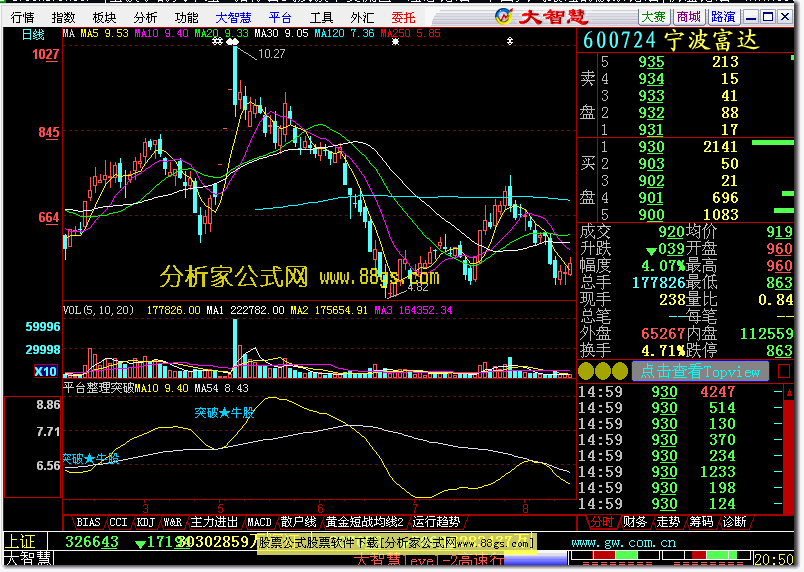Viewport: 804px width, 572px height.
Task: Select the 走势 tab
Action: 668,522
